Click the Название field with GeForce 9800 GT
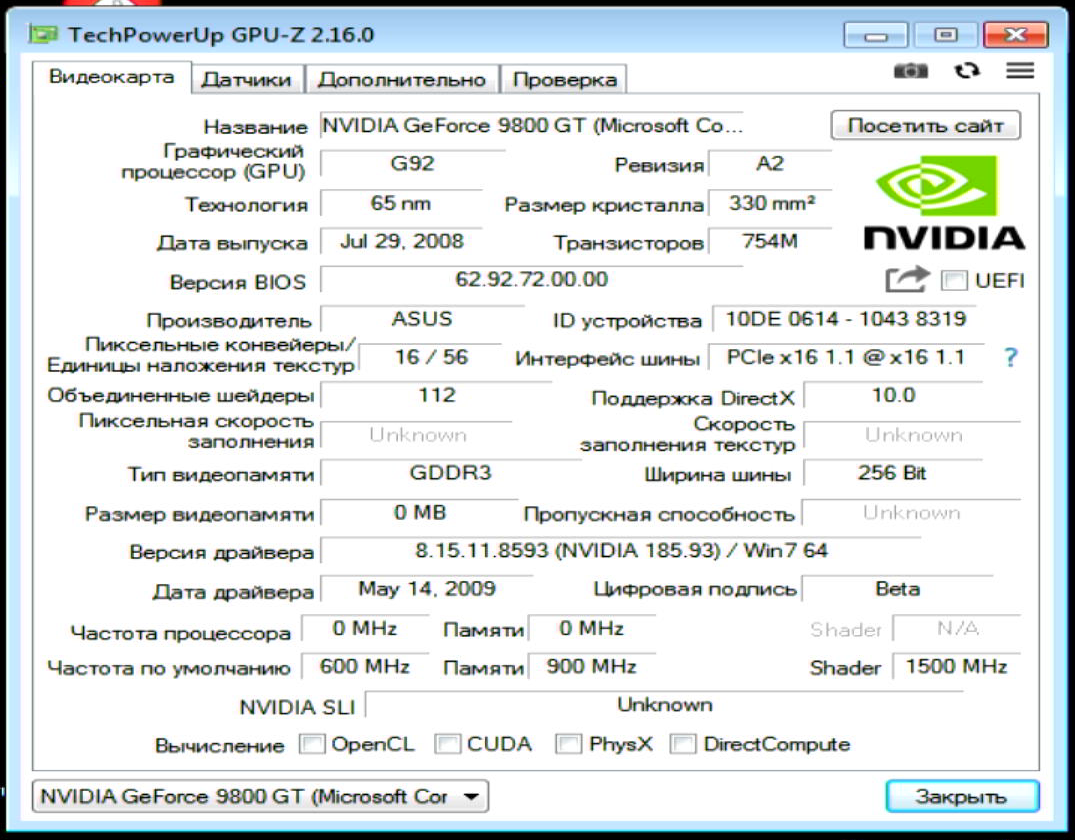 point(531,125)
